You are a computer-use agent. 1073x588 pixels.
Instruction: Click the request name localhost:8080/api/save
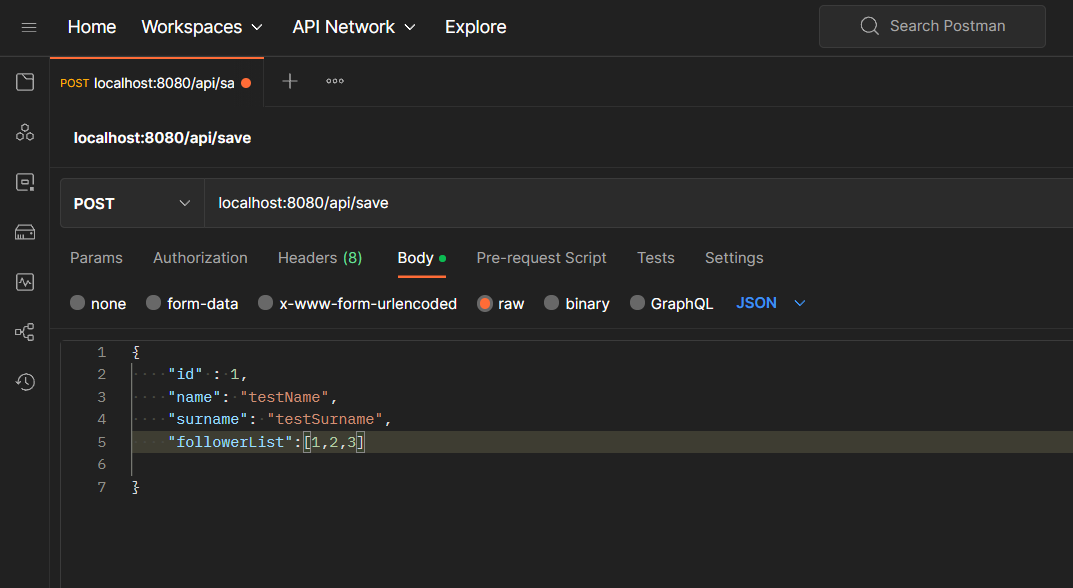tap(162, 138)
